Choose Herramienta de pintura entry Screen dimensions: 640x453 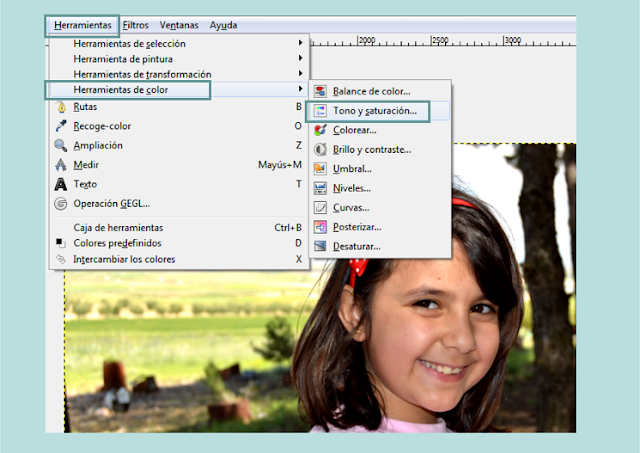click(x=178, y=59)
